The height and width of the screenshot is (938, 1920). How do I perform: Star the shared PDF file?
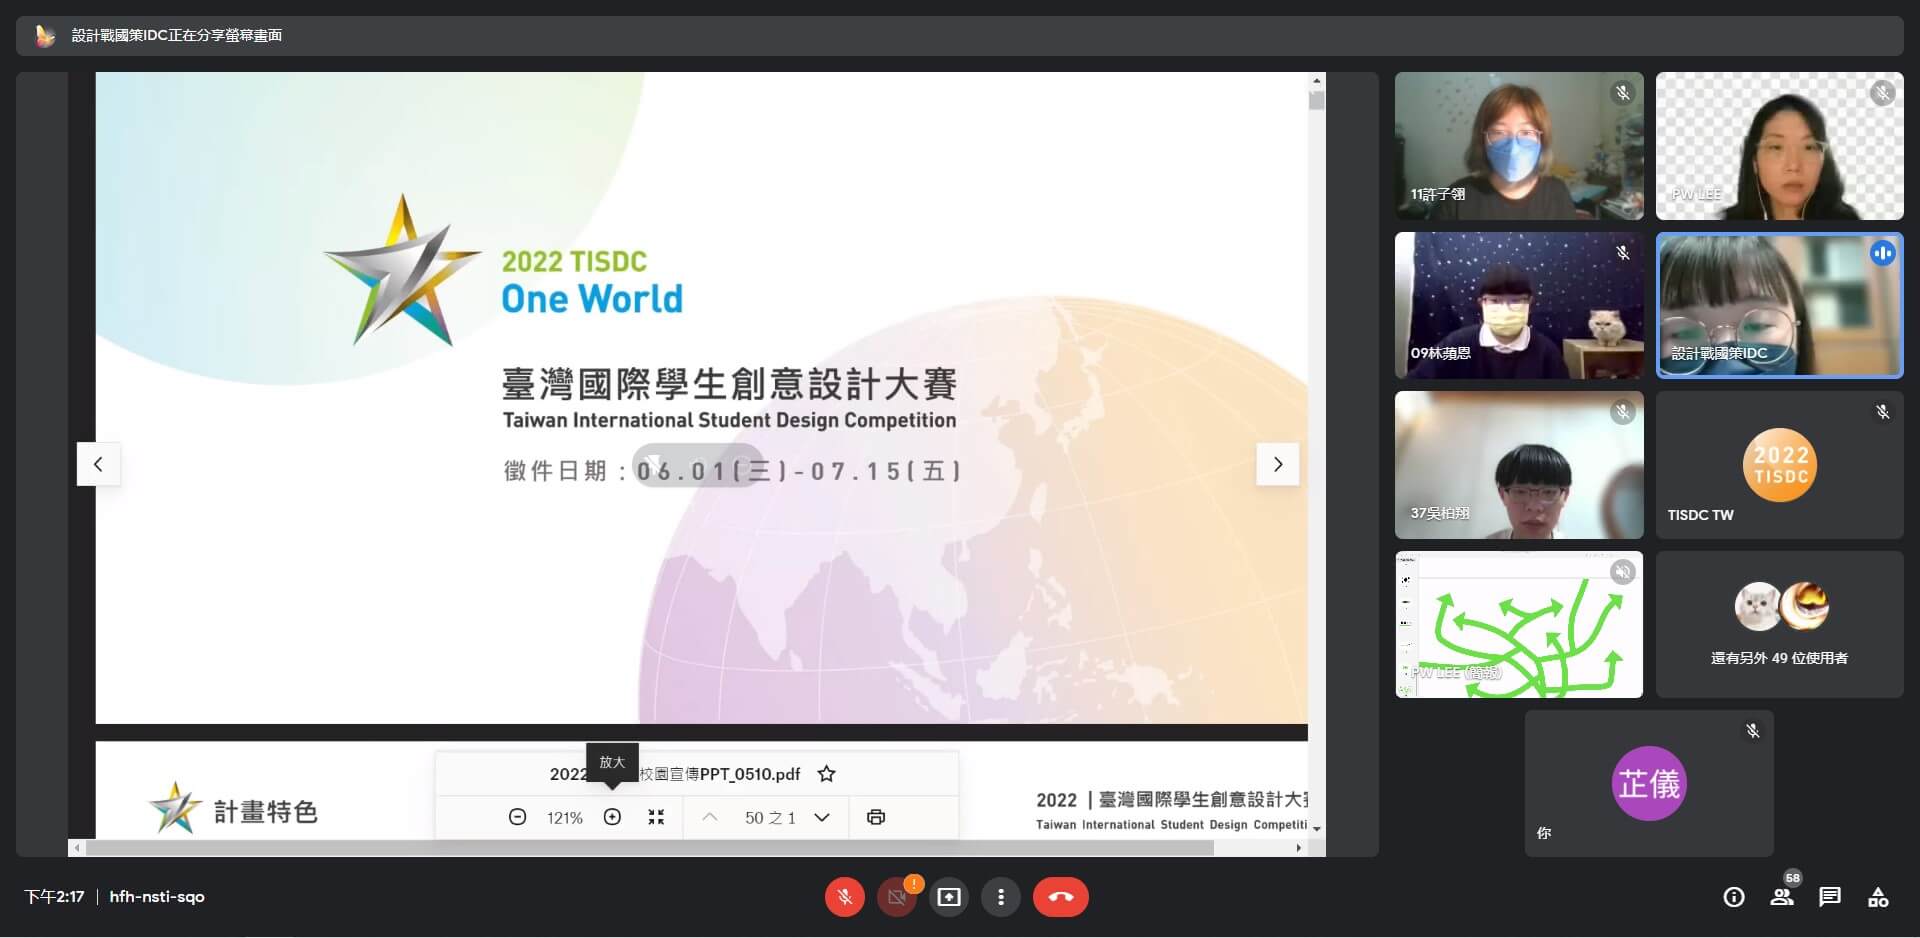[x=826, y=774]
